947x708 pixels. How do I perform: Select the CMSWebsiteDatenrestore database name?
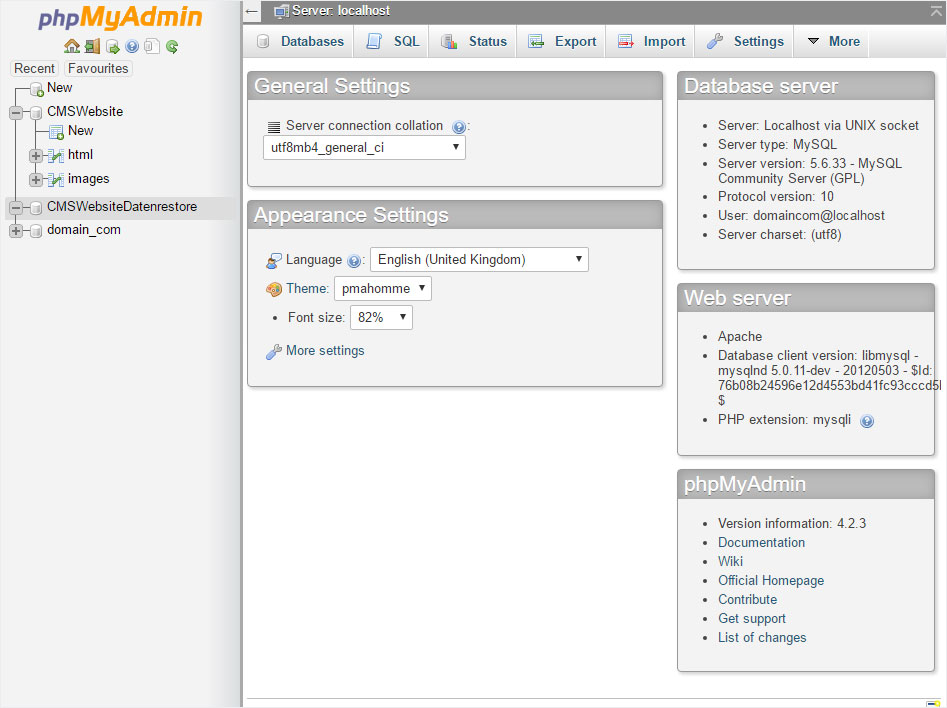point(122,207)
